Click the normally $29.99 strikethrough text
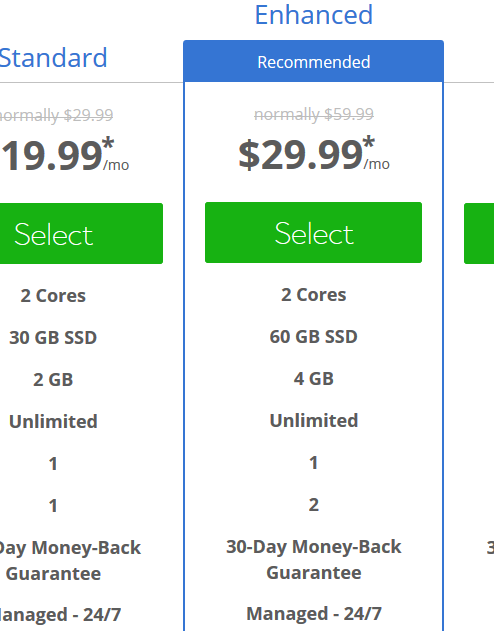 coord(56,115)
